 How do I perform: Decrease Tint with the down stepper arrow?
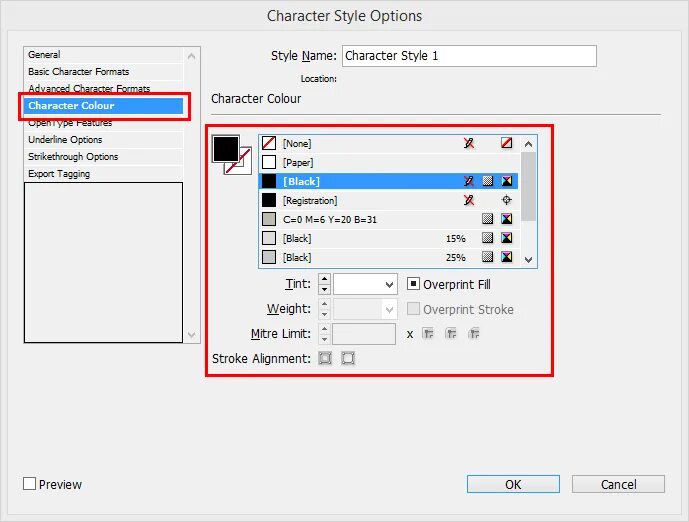pyautogui.click(x=324, y=289)
